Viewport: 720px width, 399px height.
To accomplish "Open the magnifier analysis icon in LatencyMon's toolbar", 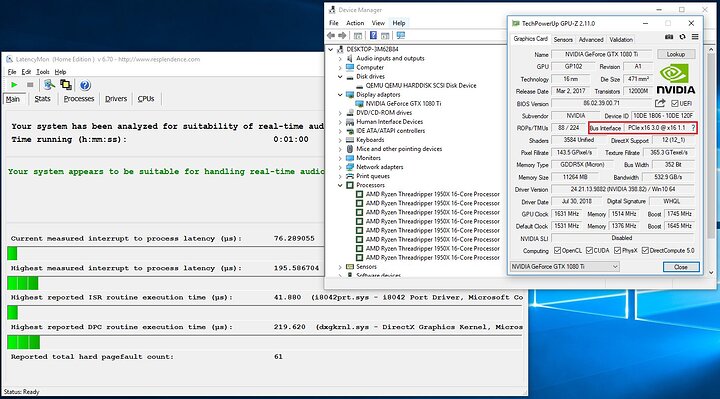I will (x=49, y=84).
